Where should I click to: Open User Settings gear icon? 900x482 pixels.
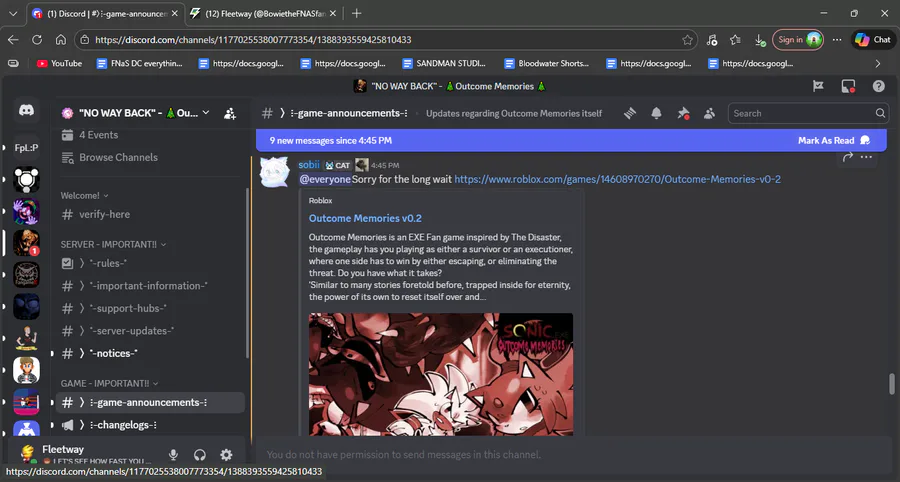[x=227, y=455]
